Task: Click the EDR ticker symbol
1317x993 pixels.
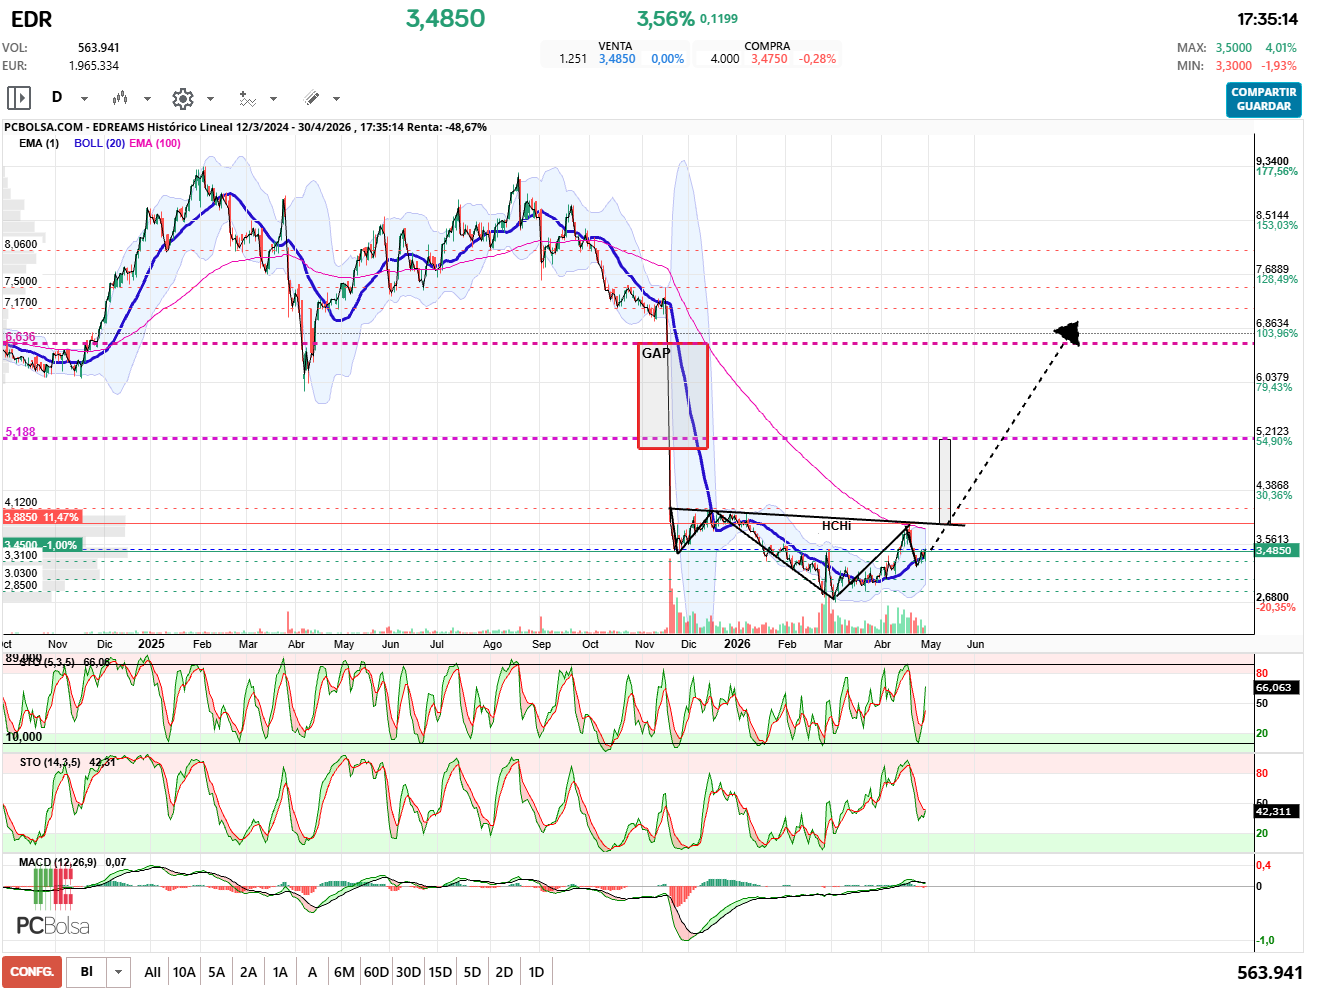Action: pos(31,19)
